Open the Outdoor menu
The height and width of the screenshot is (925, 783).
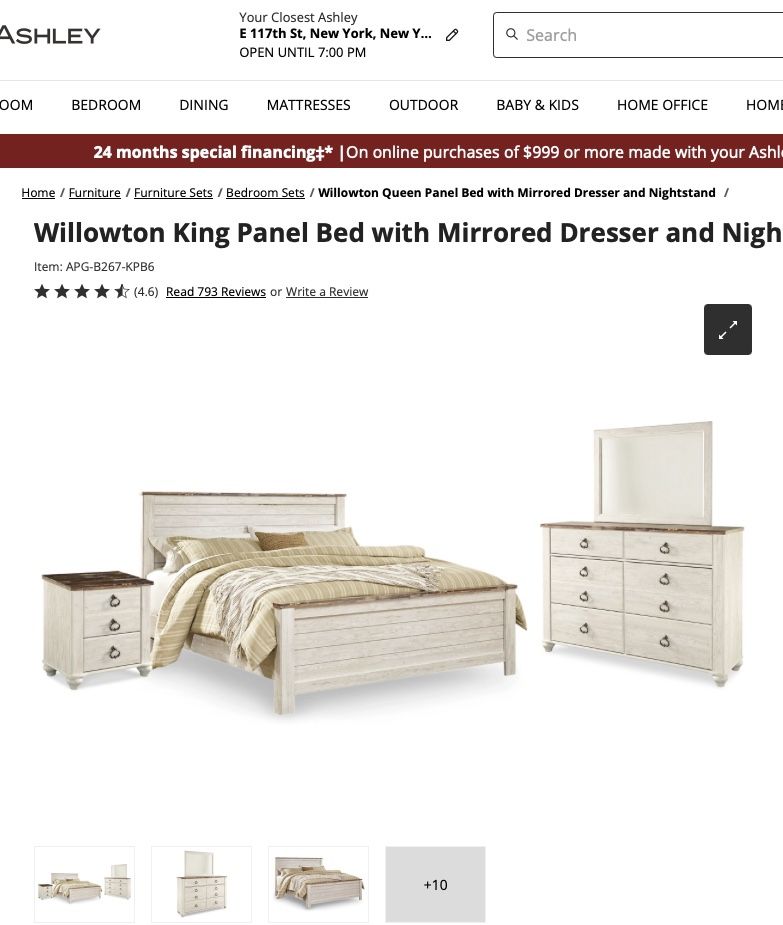click(424, 105)
